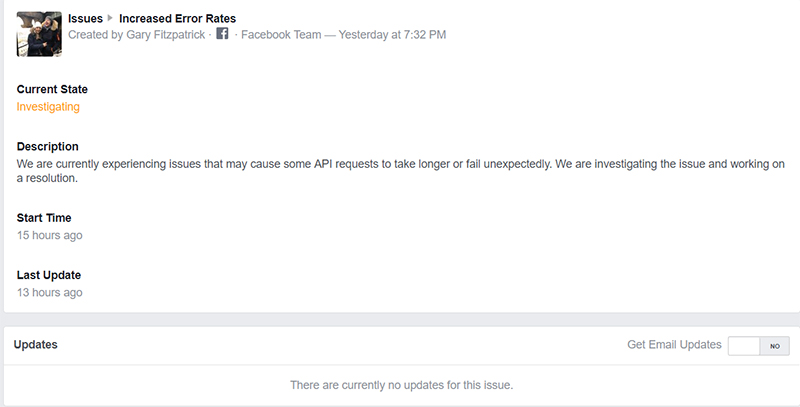The width and height of the screenshot is (800, 407).
Task: Click the no updates message text
Action: (x=402, y=385)
